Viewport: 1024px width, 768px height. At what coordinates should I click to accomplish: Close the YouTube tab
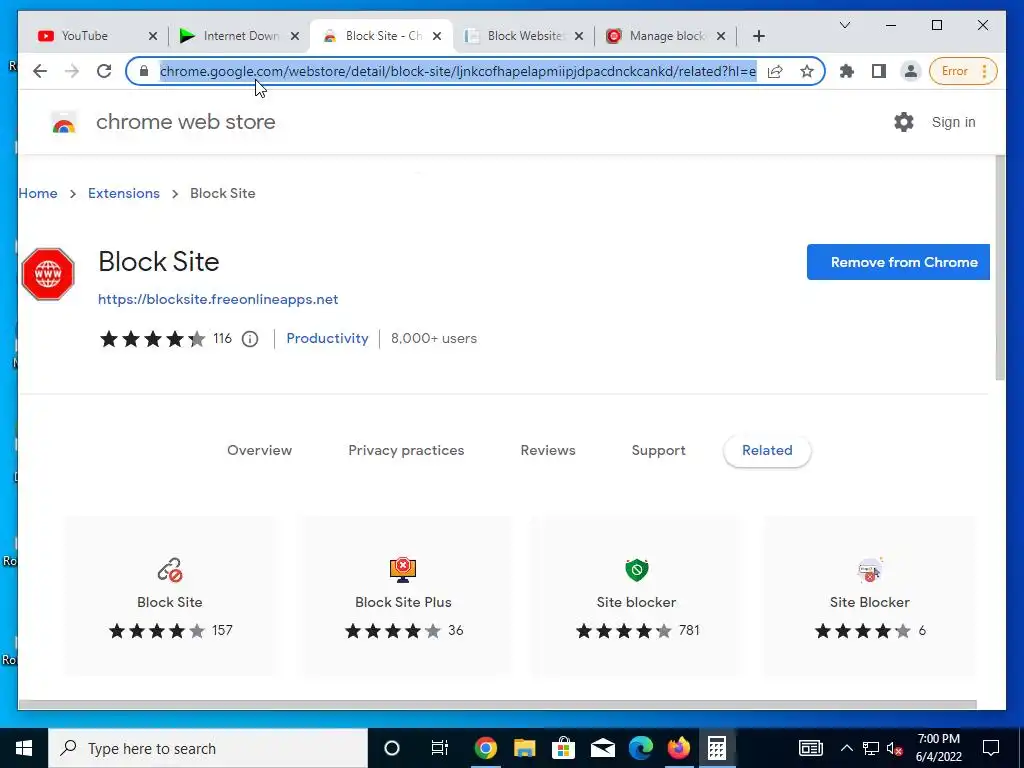tap(152, 36)
